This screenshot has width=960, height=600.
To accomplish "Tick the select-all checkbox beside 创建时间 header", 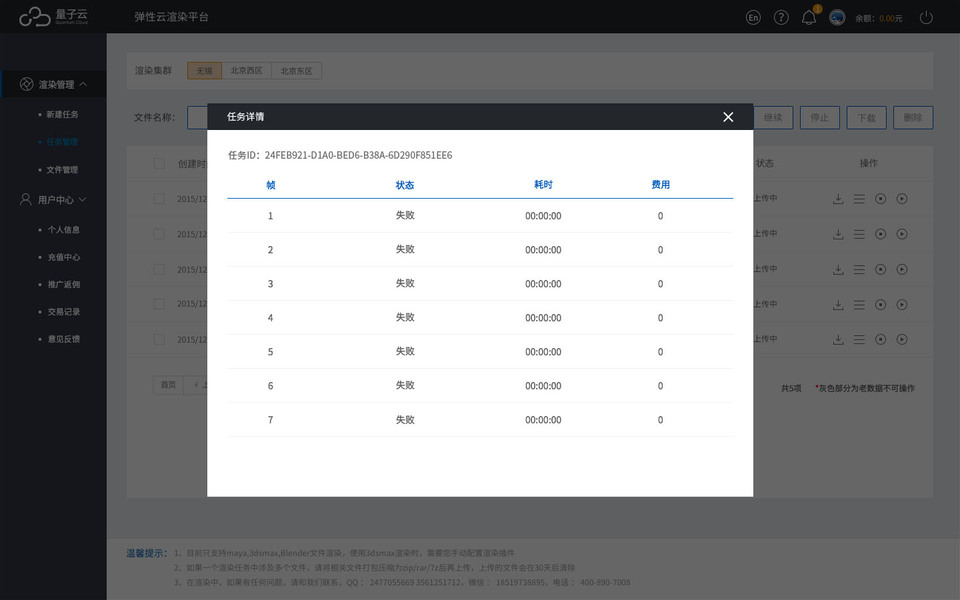I will (x=159, y=163).
